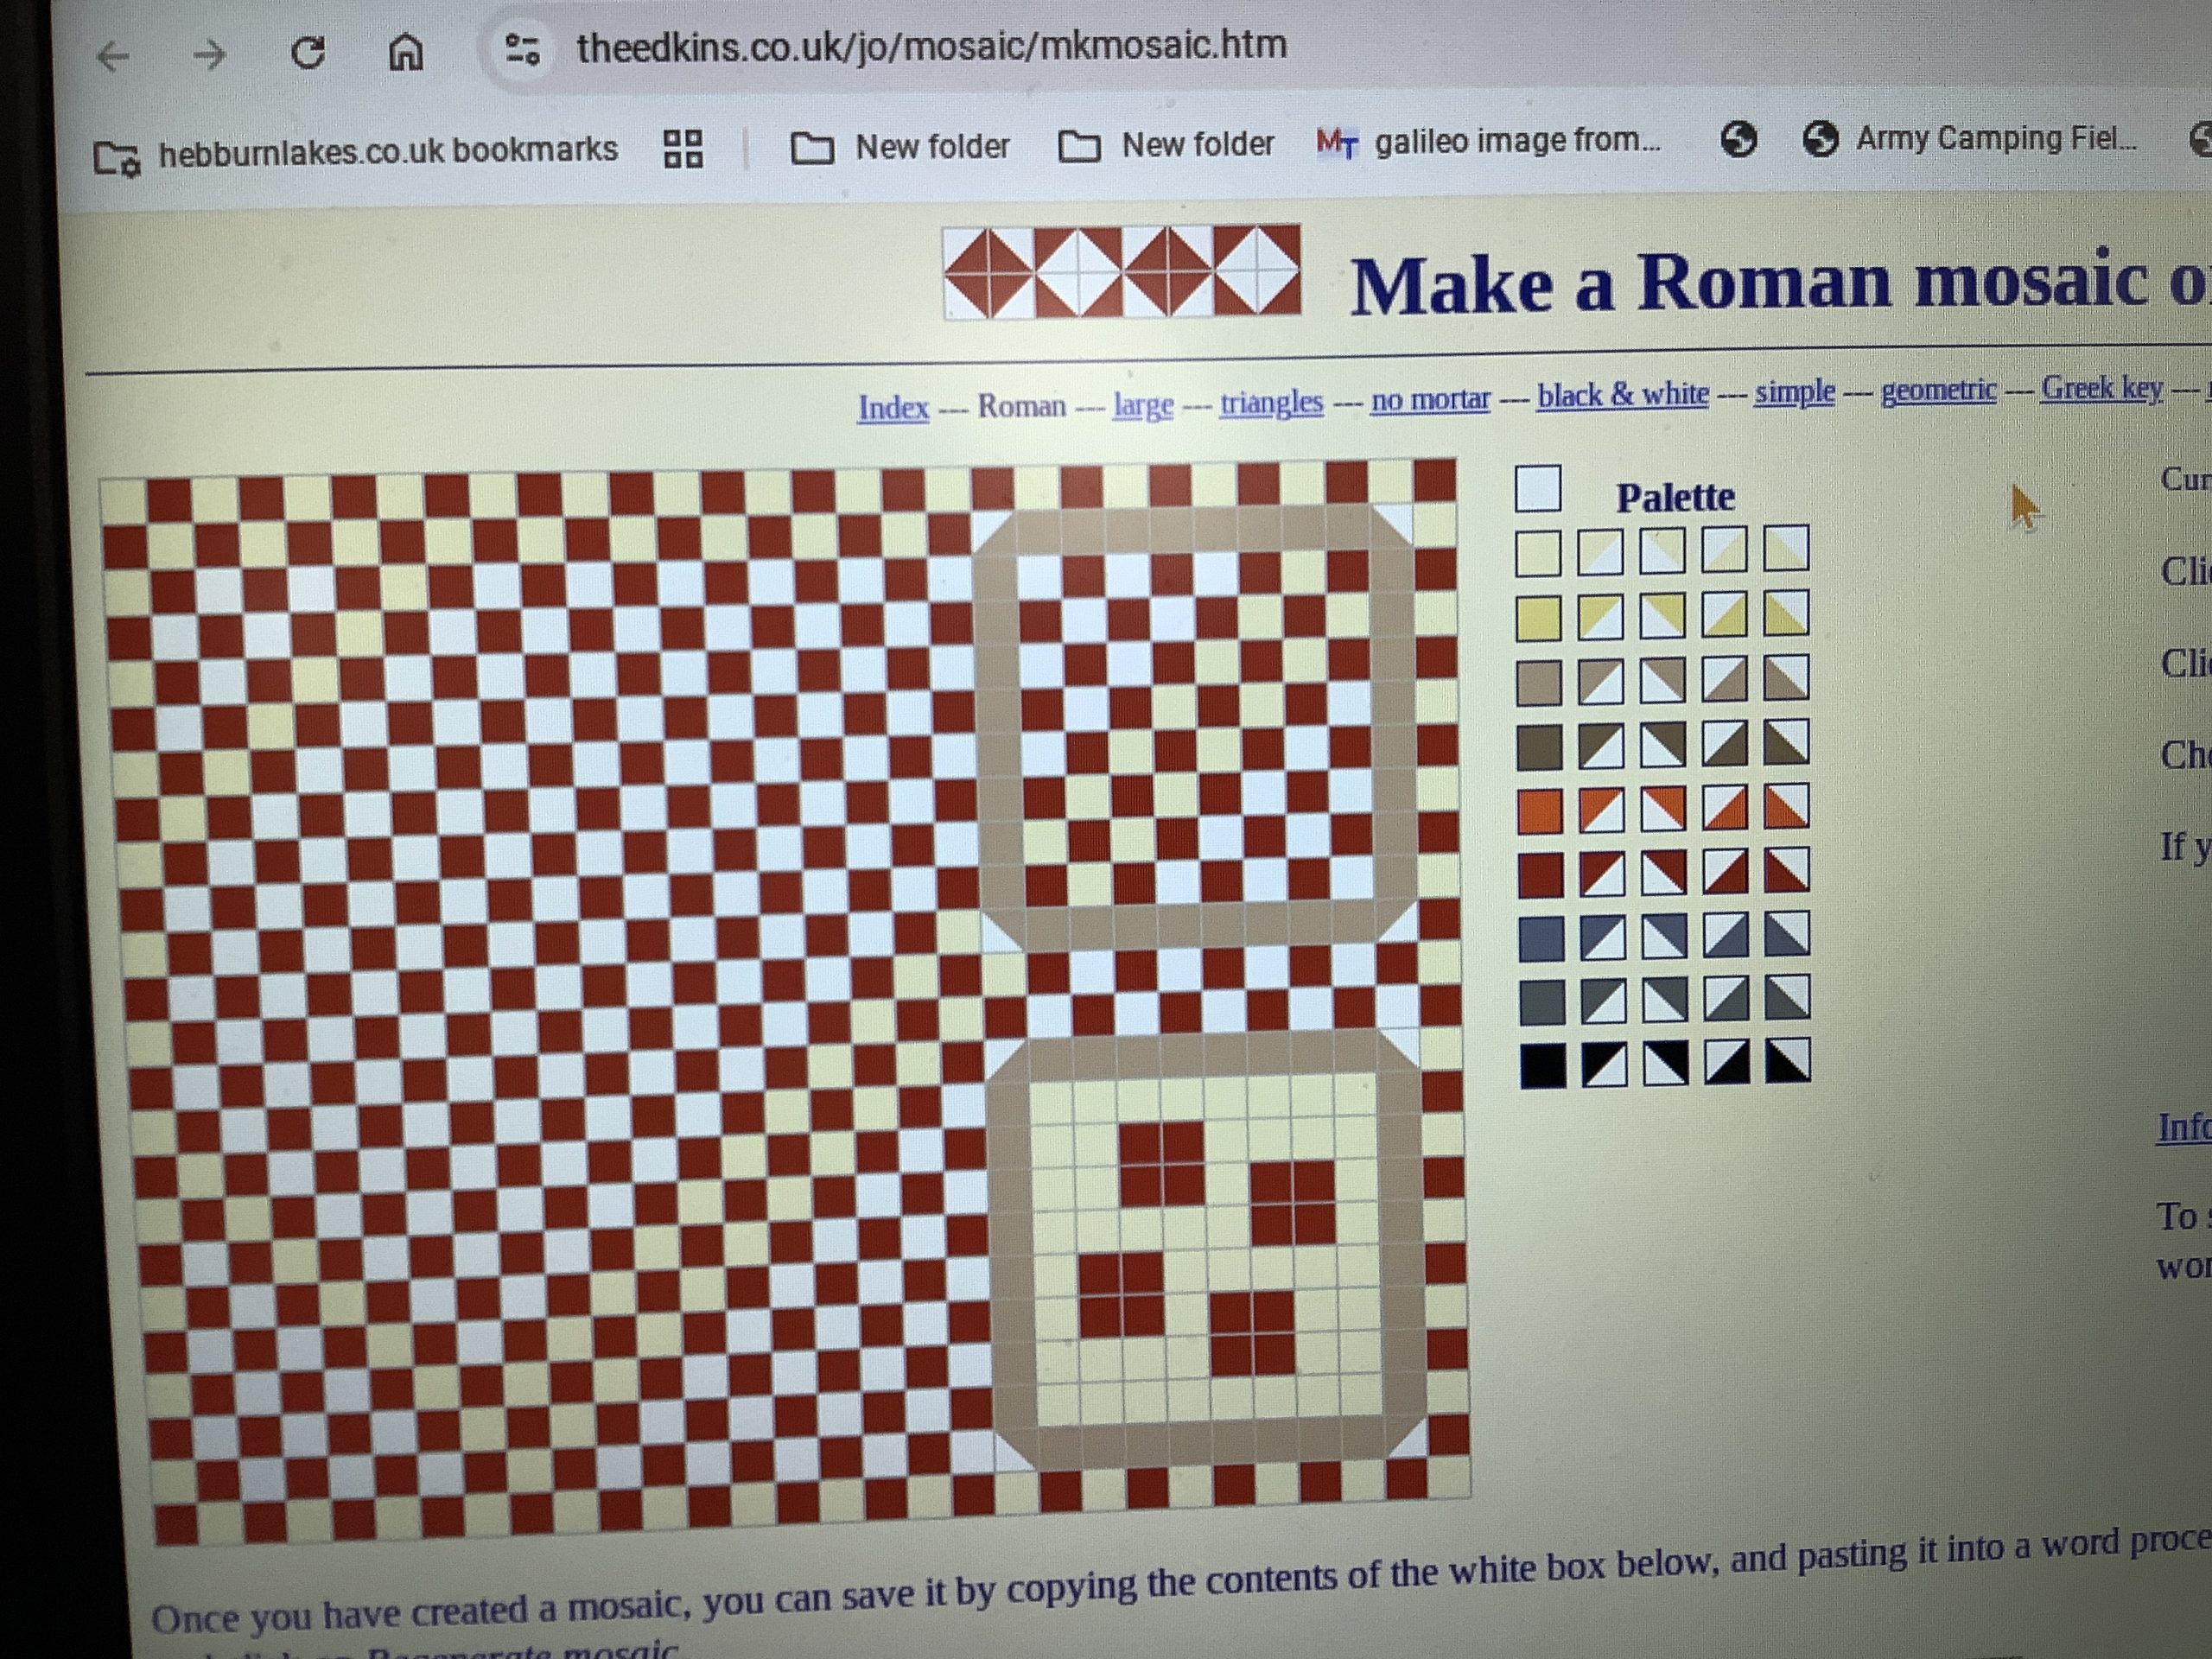Open the black & white link
2212x1659 pixels.
pyautogui.click(x=1622, y=395)
